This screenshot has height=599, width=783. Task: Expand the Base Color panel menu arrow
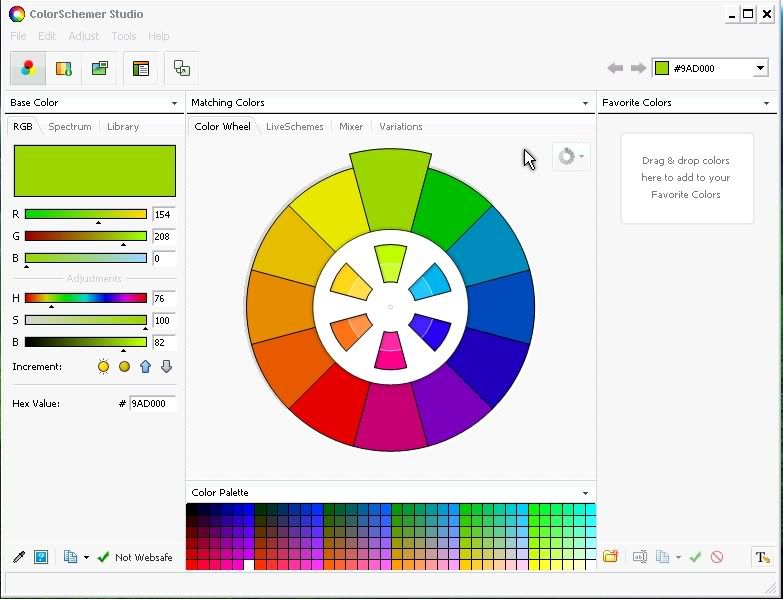coord(174,103)
